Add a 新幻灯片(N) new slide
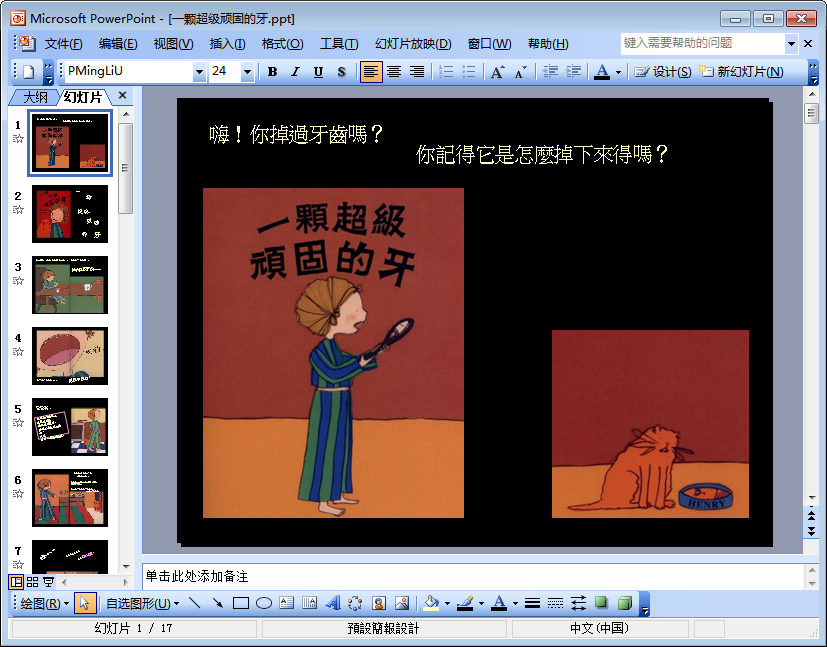 [x=741, y=72]
